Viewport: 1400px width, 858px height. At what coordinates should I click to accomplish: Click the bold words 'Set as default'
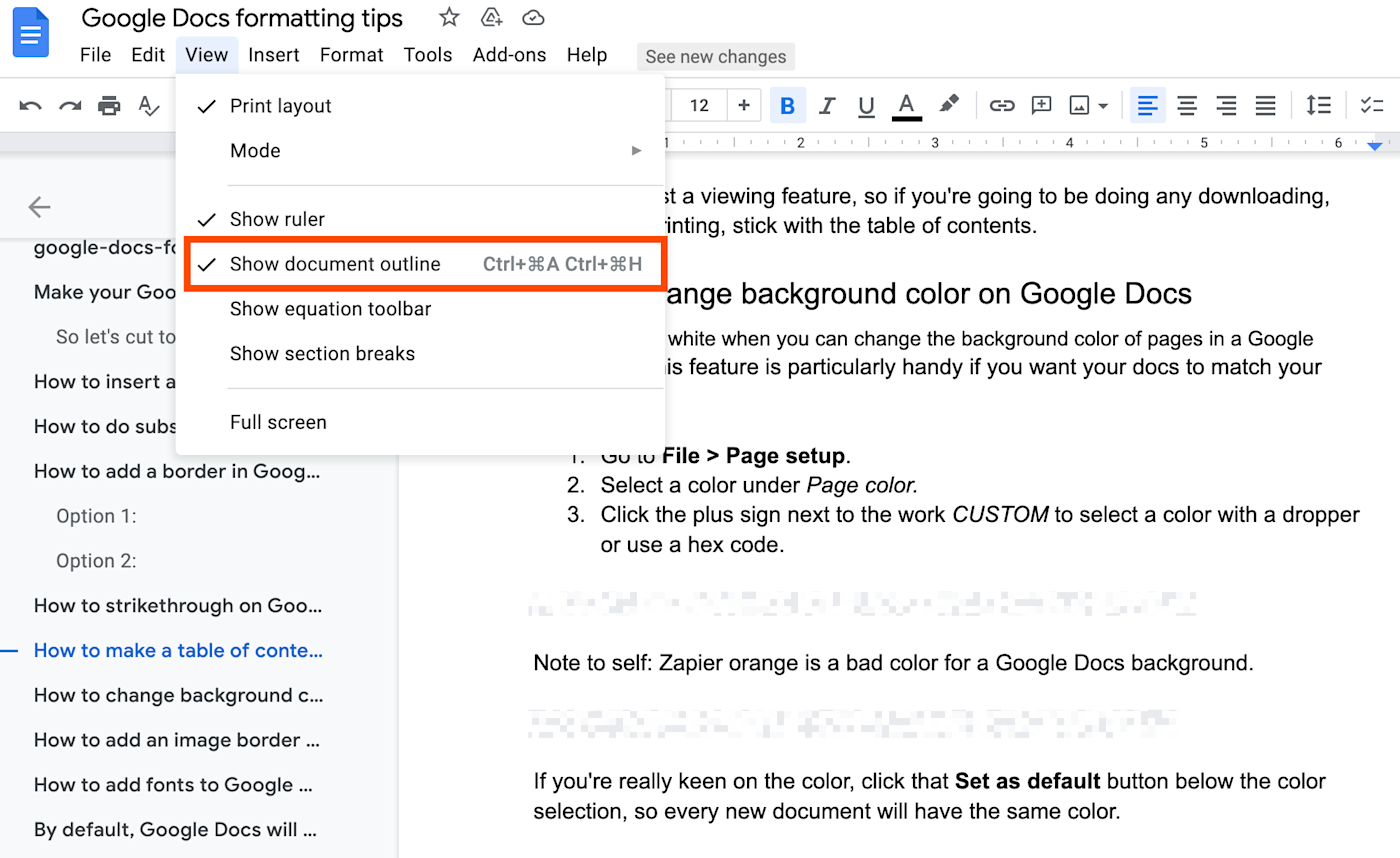point(1028,781)
